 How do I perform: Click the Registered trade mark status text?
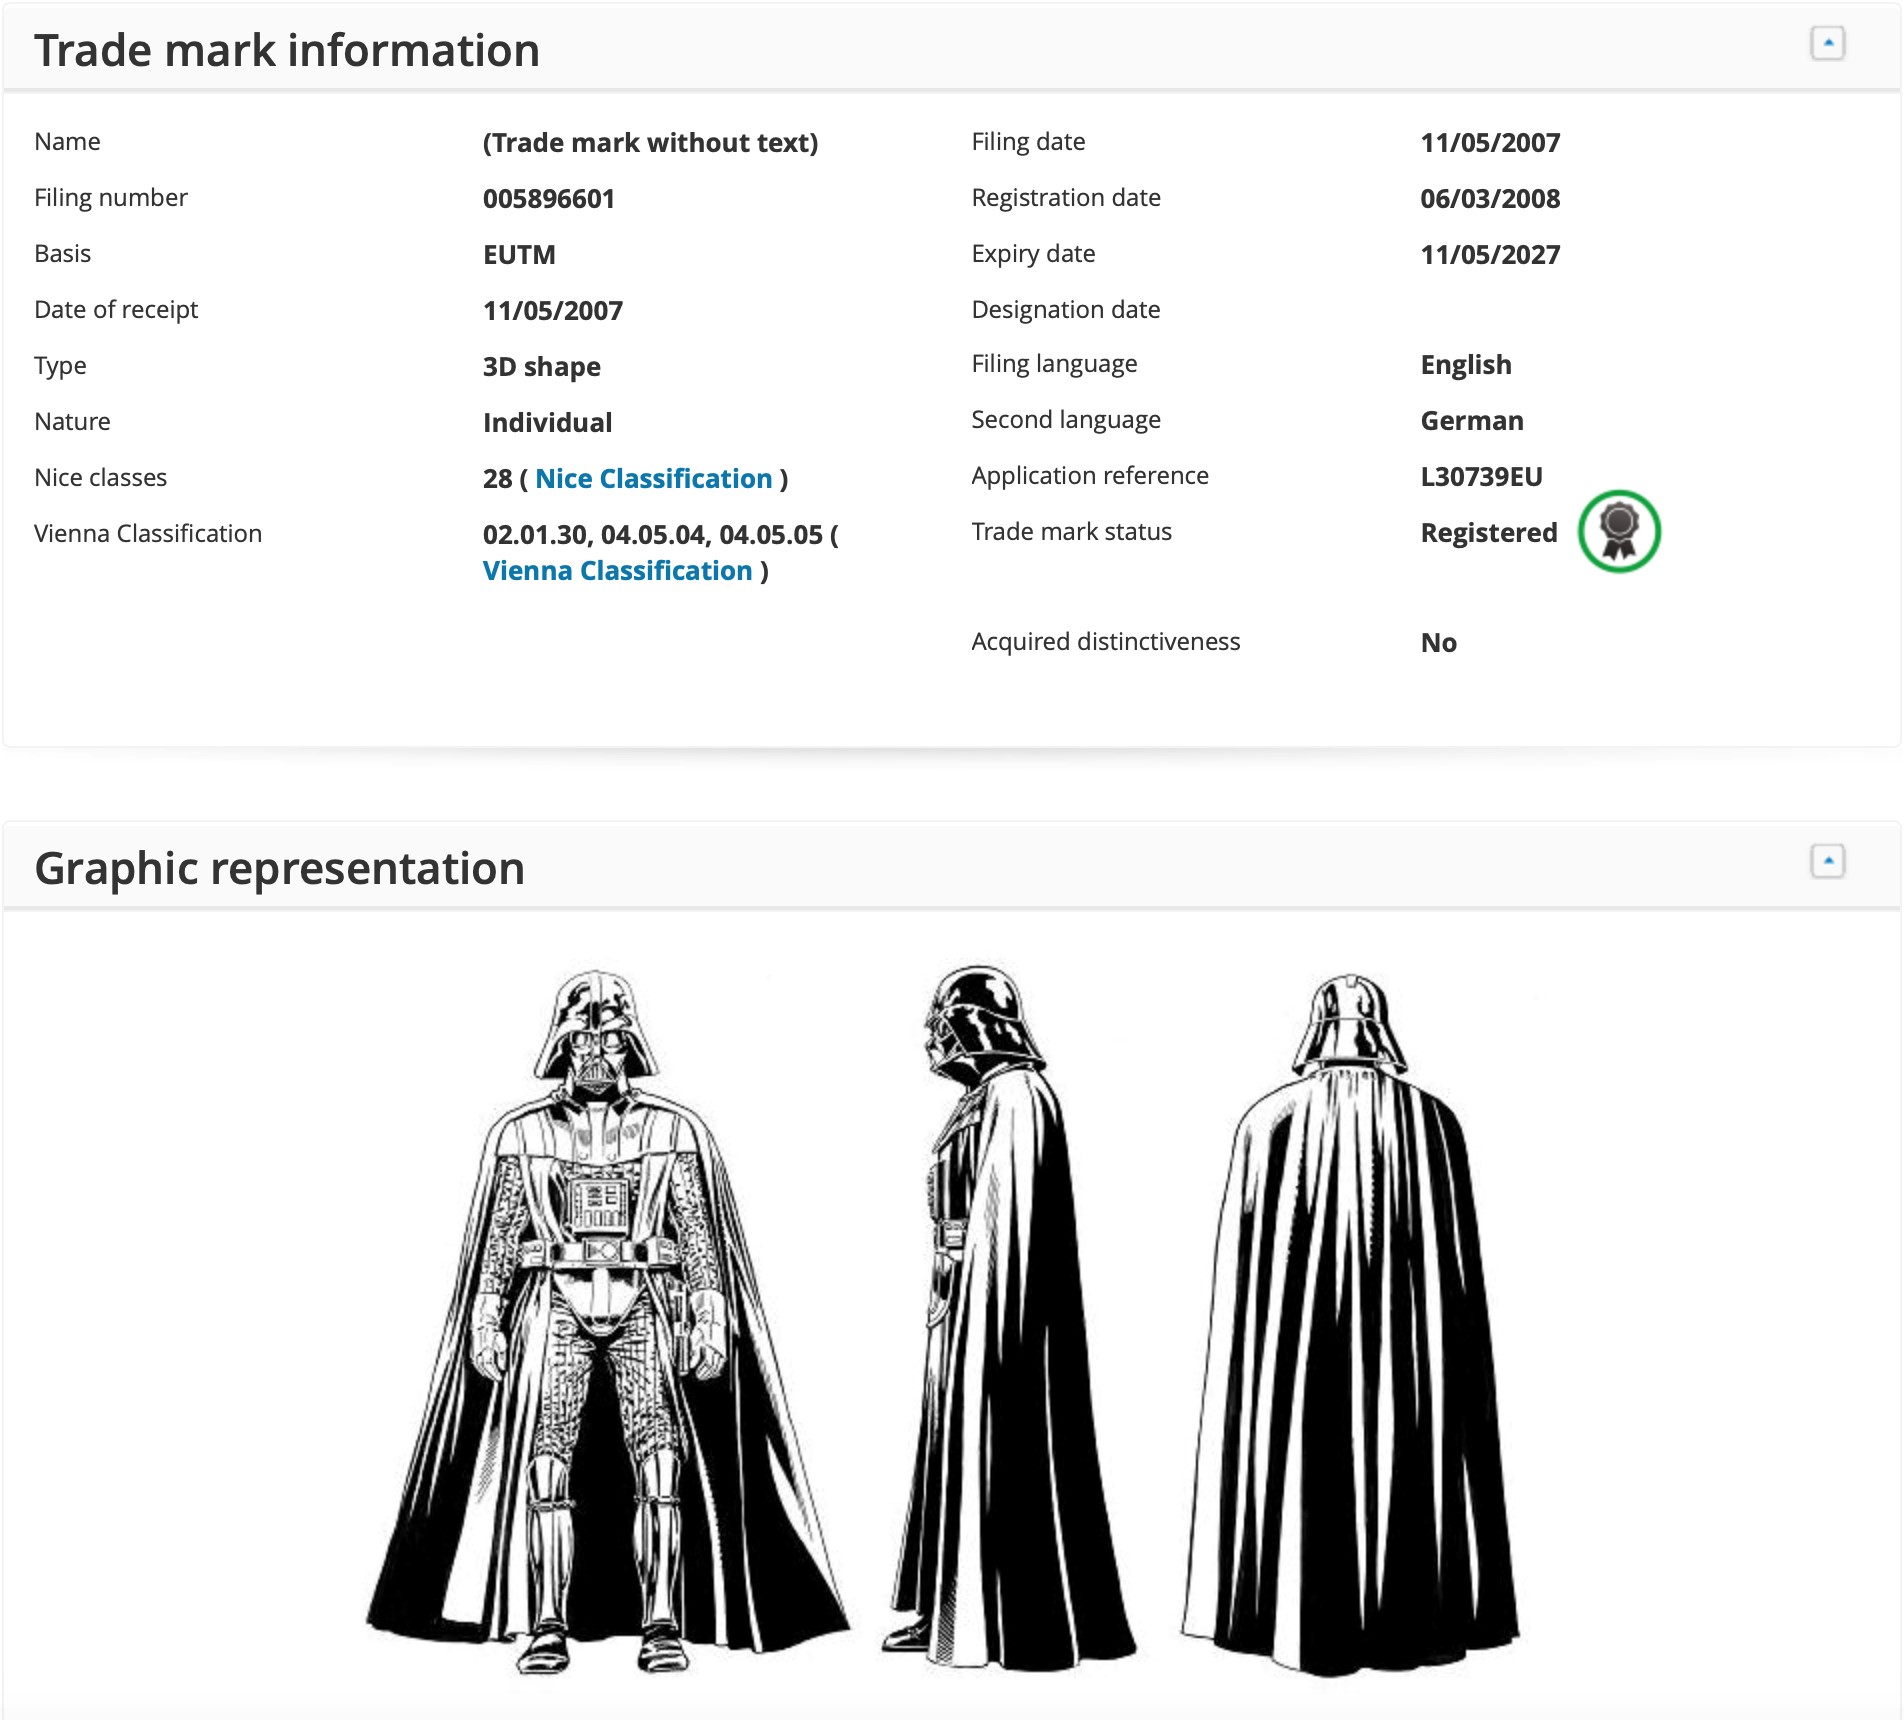[x=1488, y=533]
